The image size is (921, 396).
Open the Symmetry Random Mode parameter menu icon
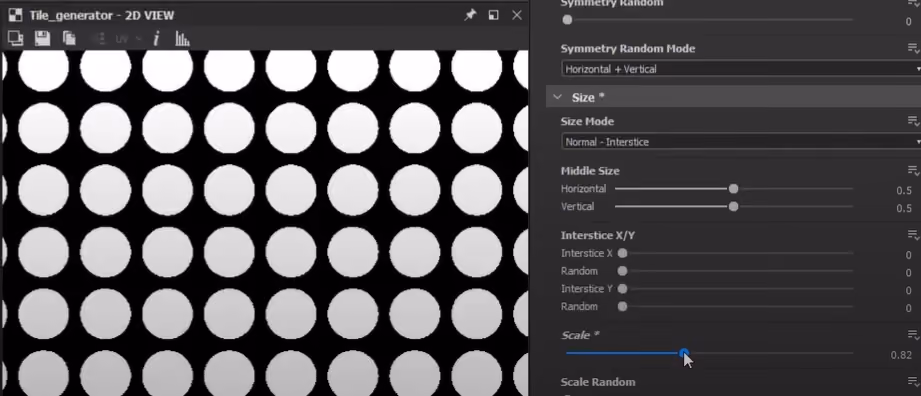[x=913, y=48]
